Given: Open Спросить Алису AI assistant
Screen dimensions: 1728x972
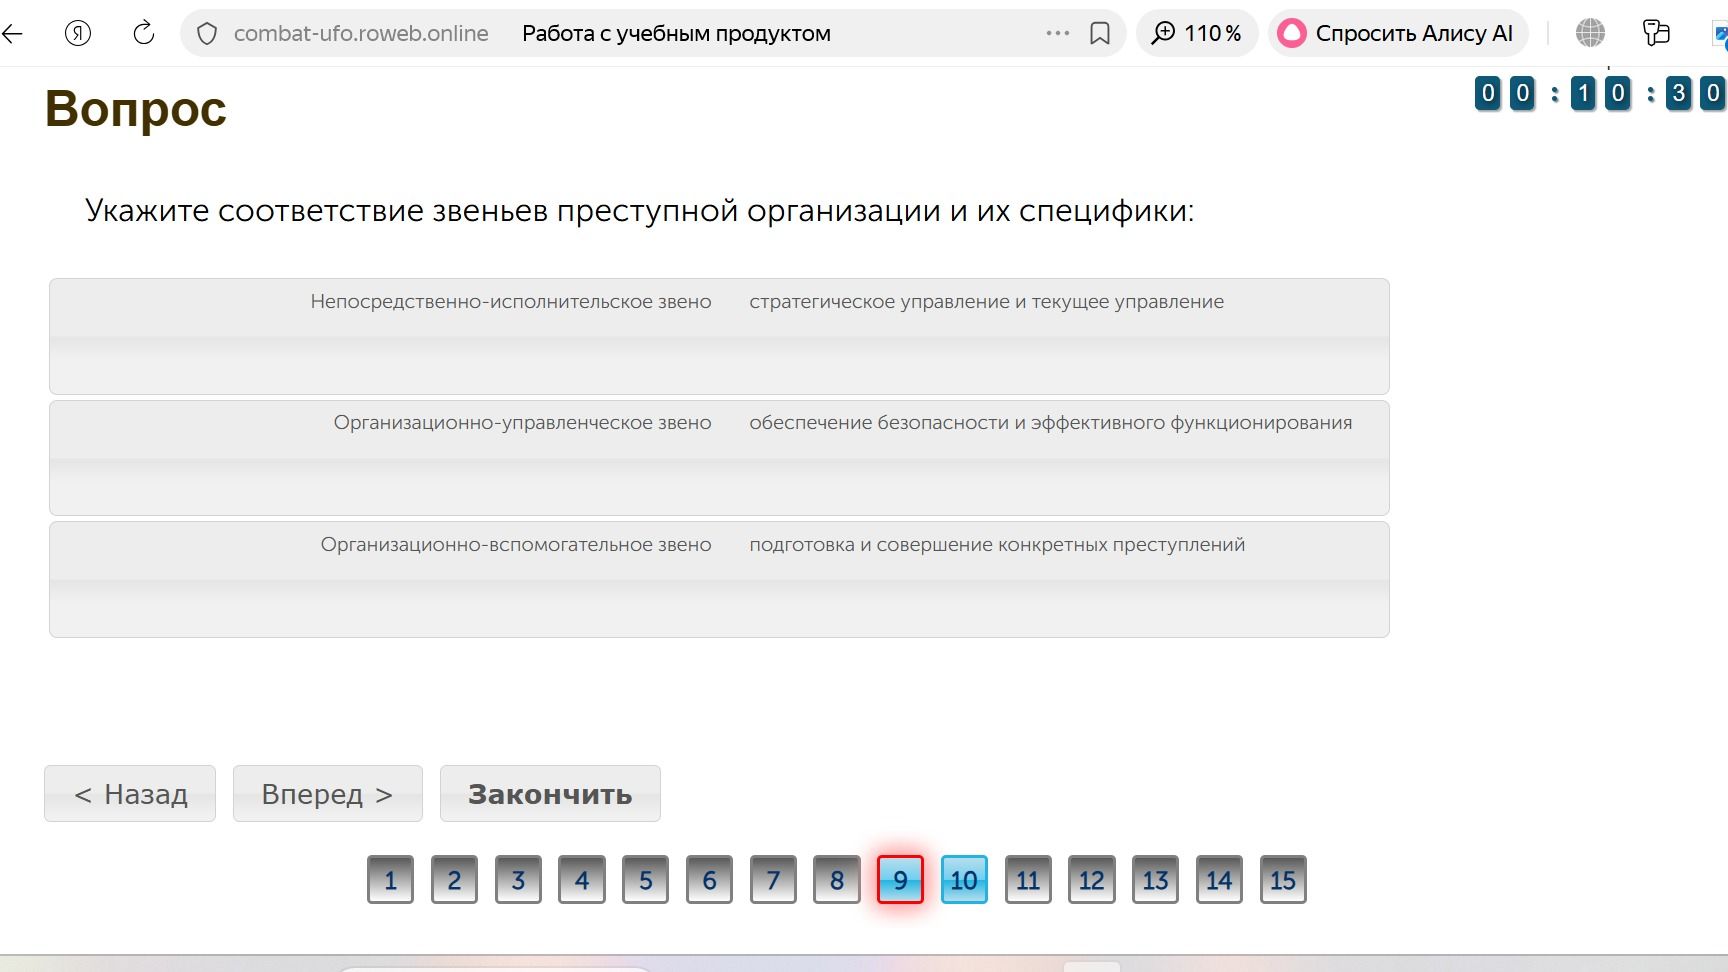Looking at the screenshot, I should 1398,33.
